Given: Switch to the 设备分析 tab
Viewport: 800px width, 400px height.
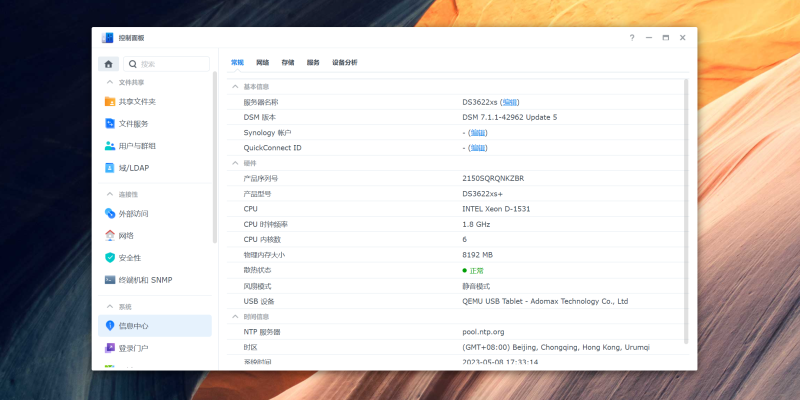Looking at the screenshot, I should [345, 62].
